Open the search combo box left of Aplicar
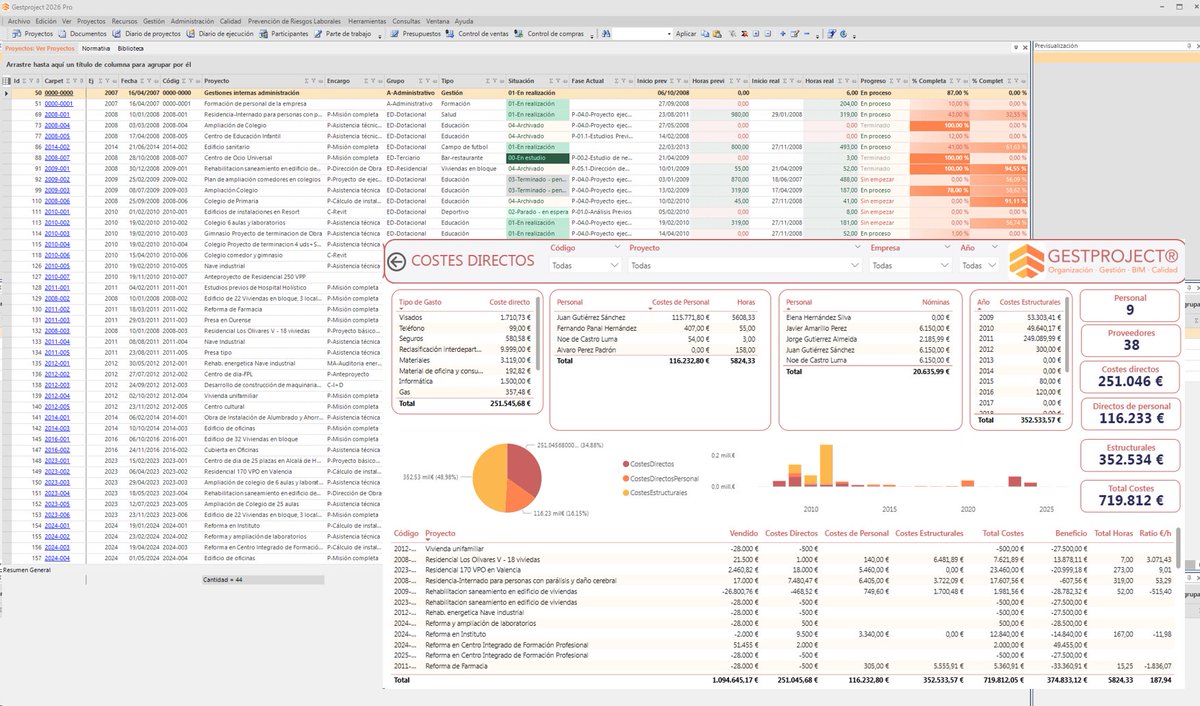Image resolution: width=1200 pixels, height=706 pixels. [644, 33]
